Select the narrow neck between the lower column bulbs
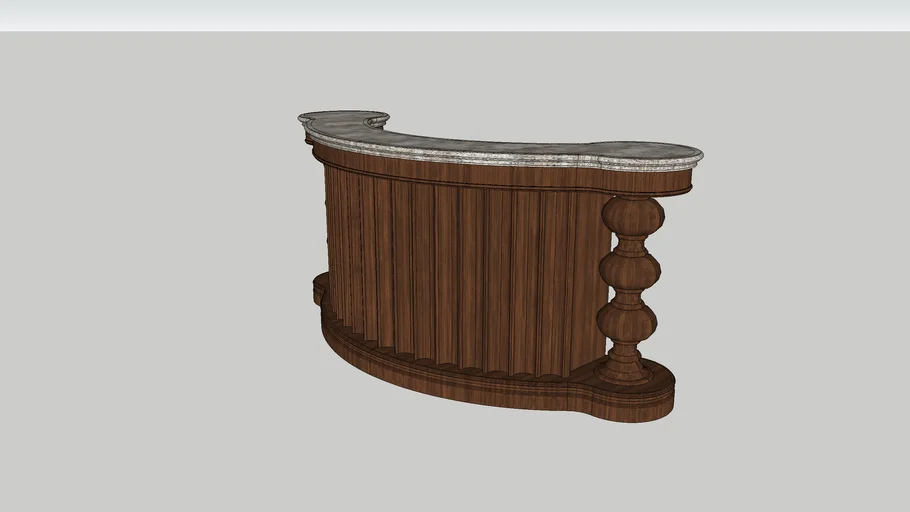910x512 pixels. click(628, 297)
